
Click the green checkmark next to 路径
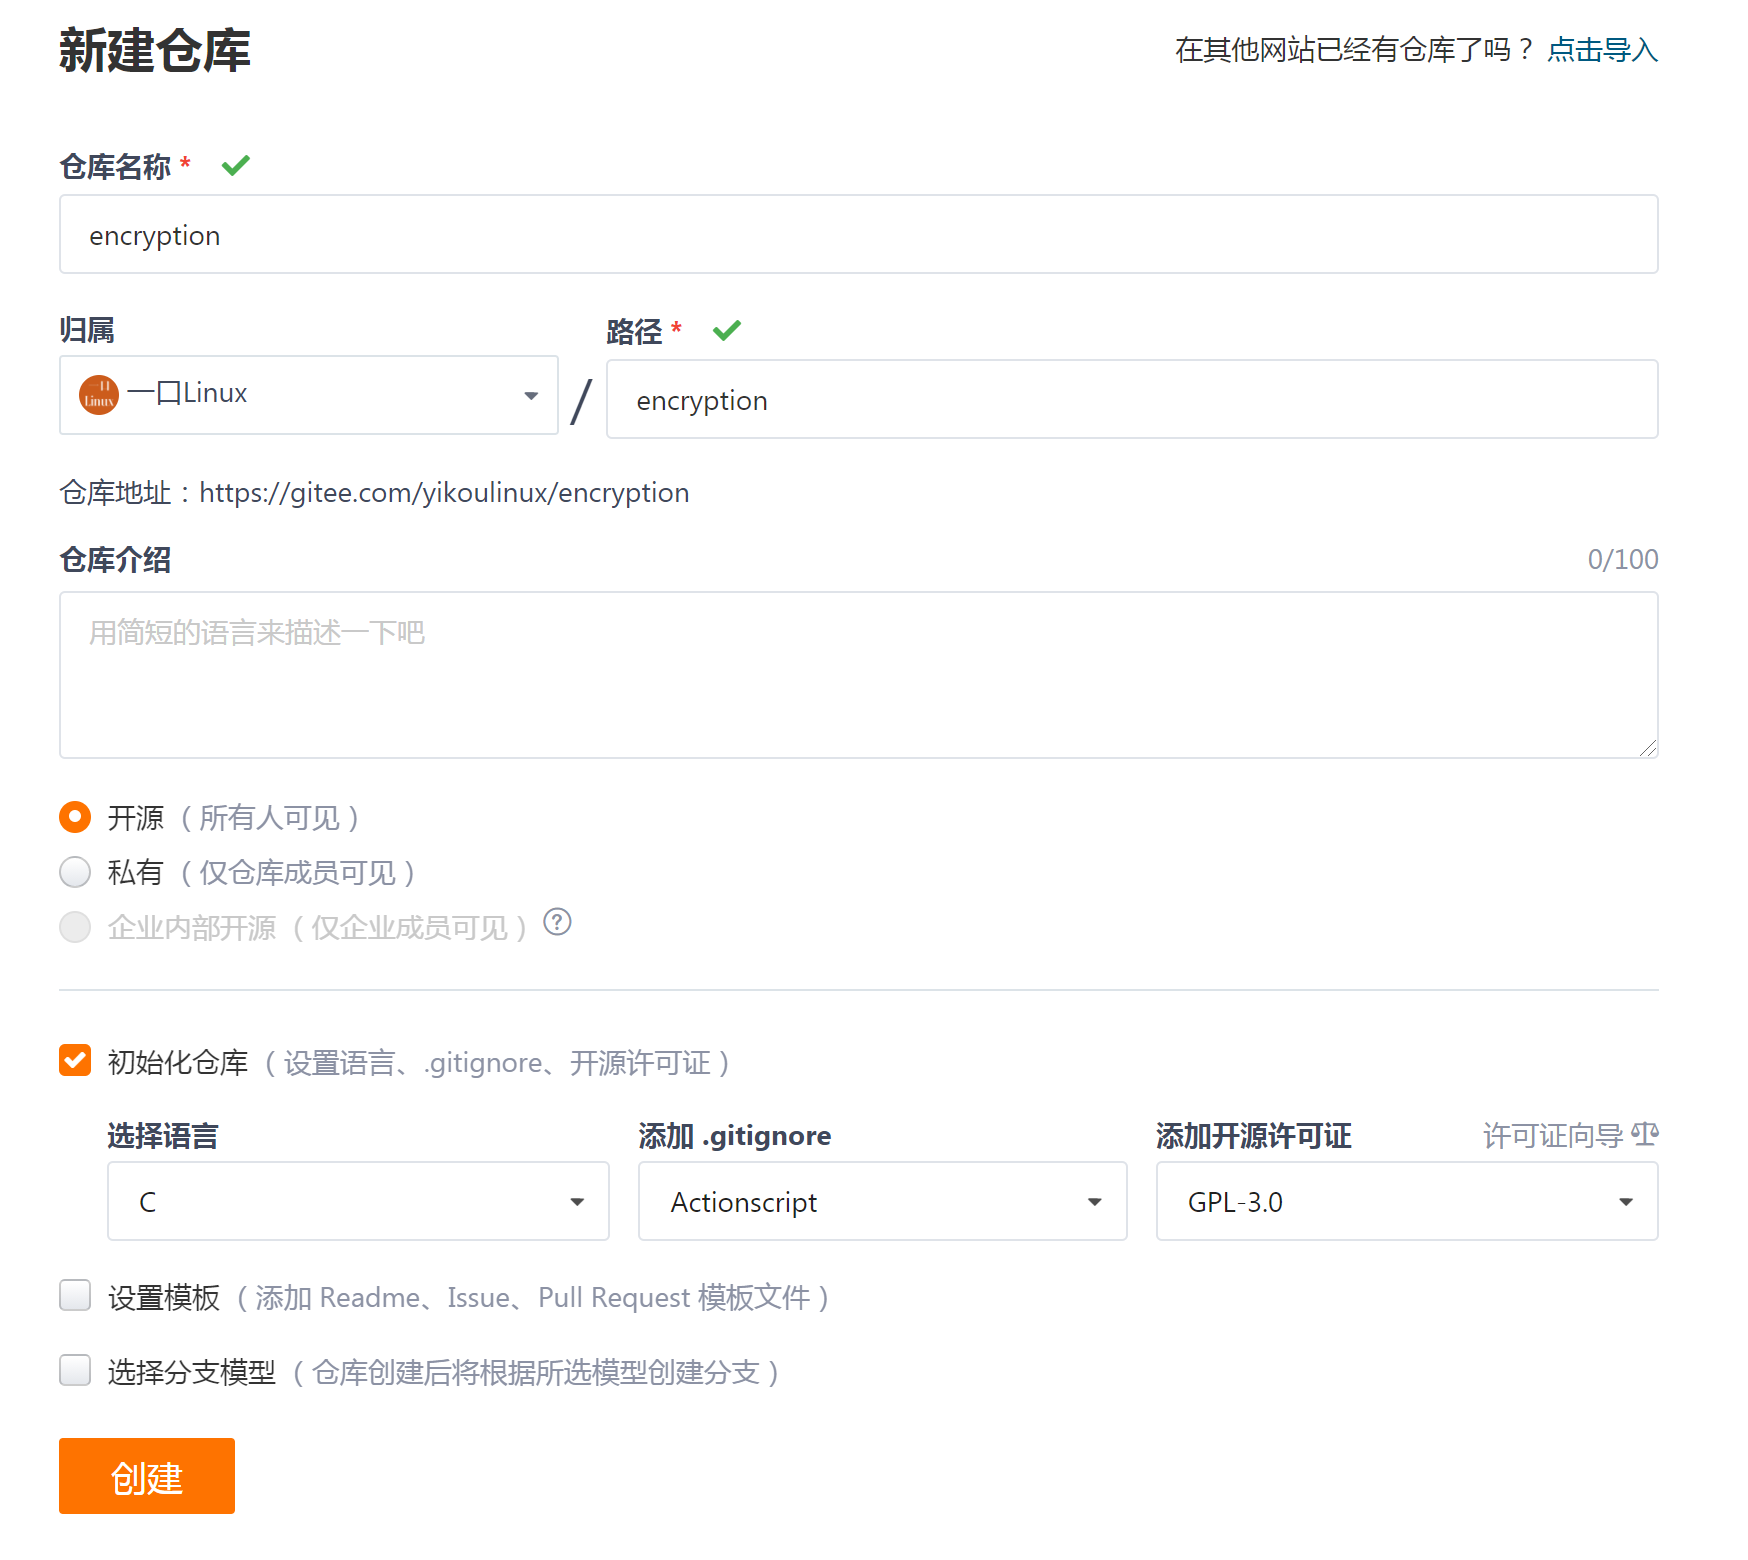point(727,330)
